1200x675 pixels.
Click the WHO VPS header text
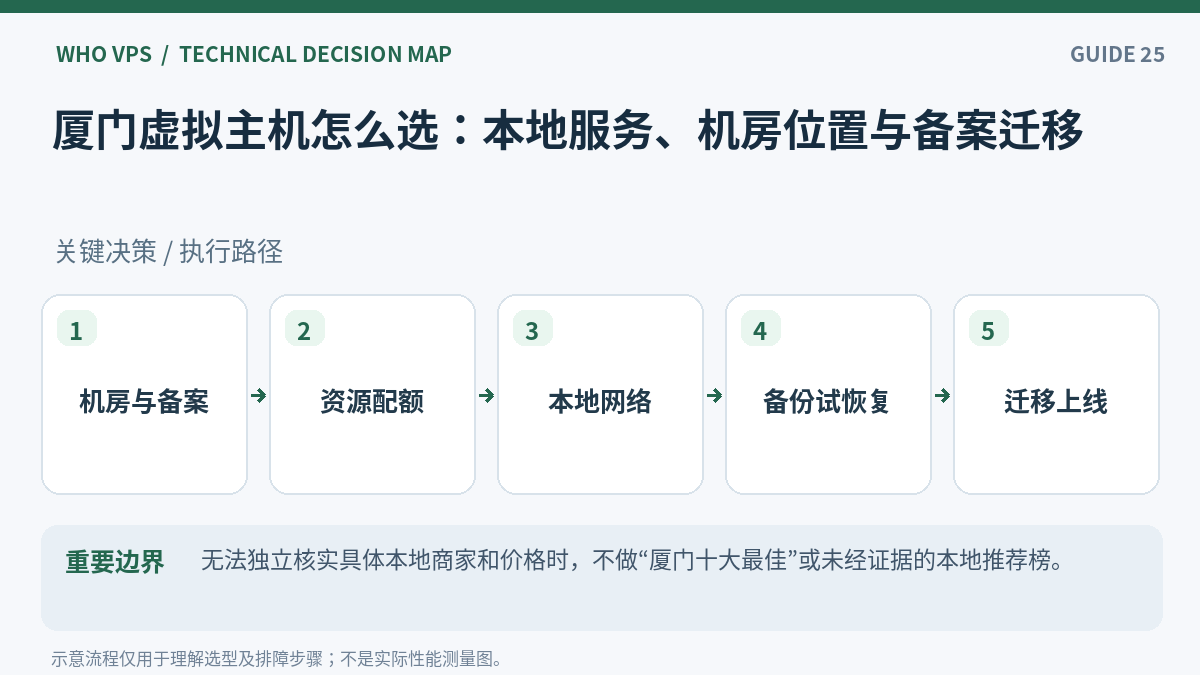coord(104,54)
